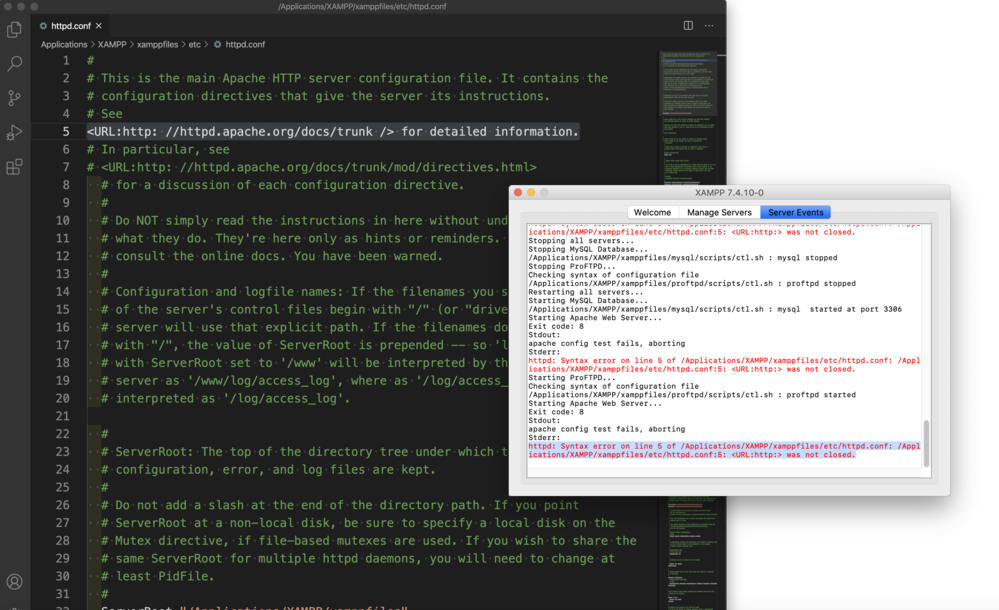Minimize the XAMPP window with yellow button
The width and height of the screenshot is (999, 610).
531,192
